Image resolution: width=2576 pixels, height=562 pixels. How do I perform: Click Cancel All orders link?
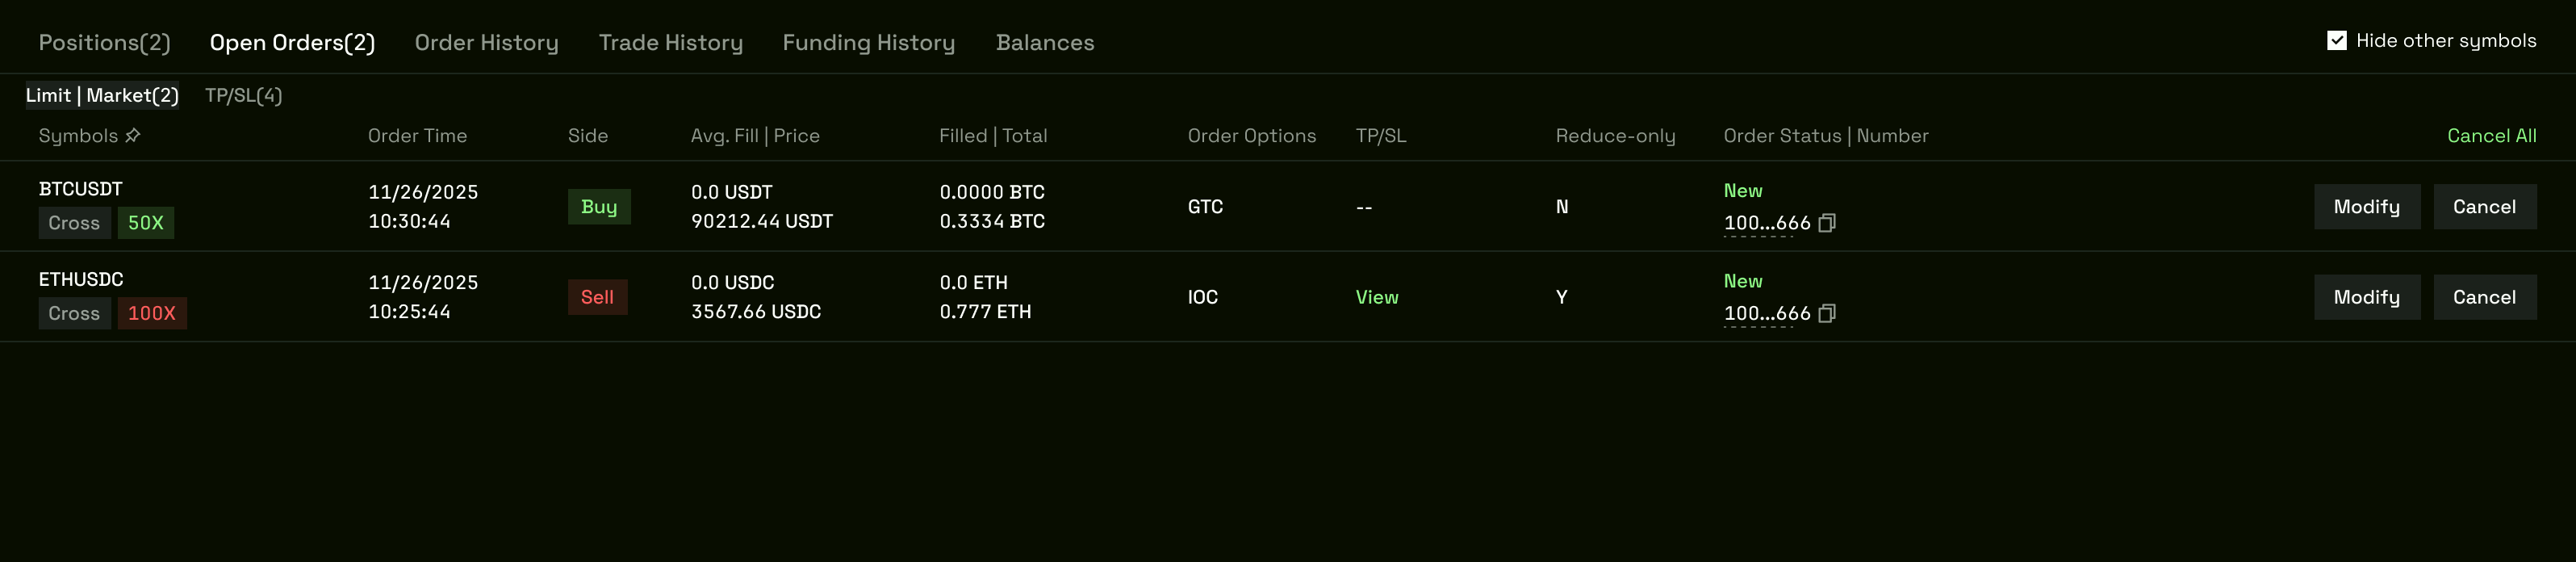click(x=2490, y=135)
